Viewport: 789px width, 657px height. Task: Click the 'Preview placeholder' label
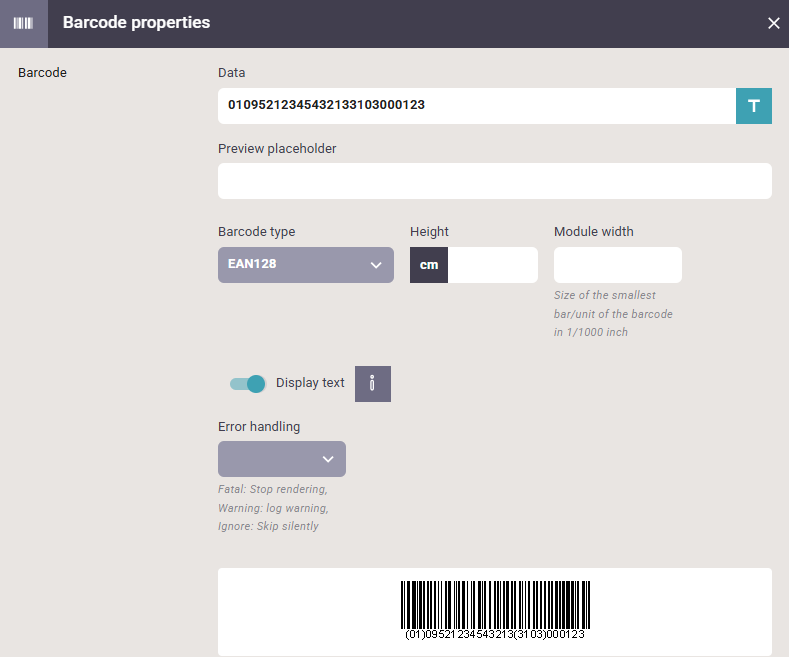(277, 149)
